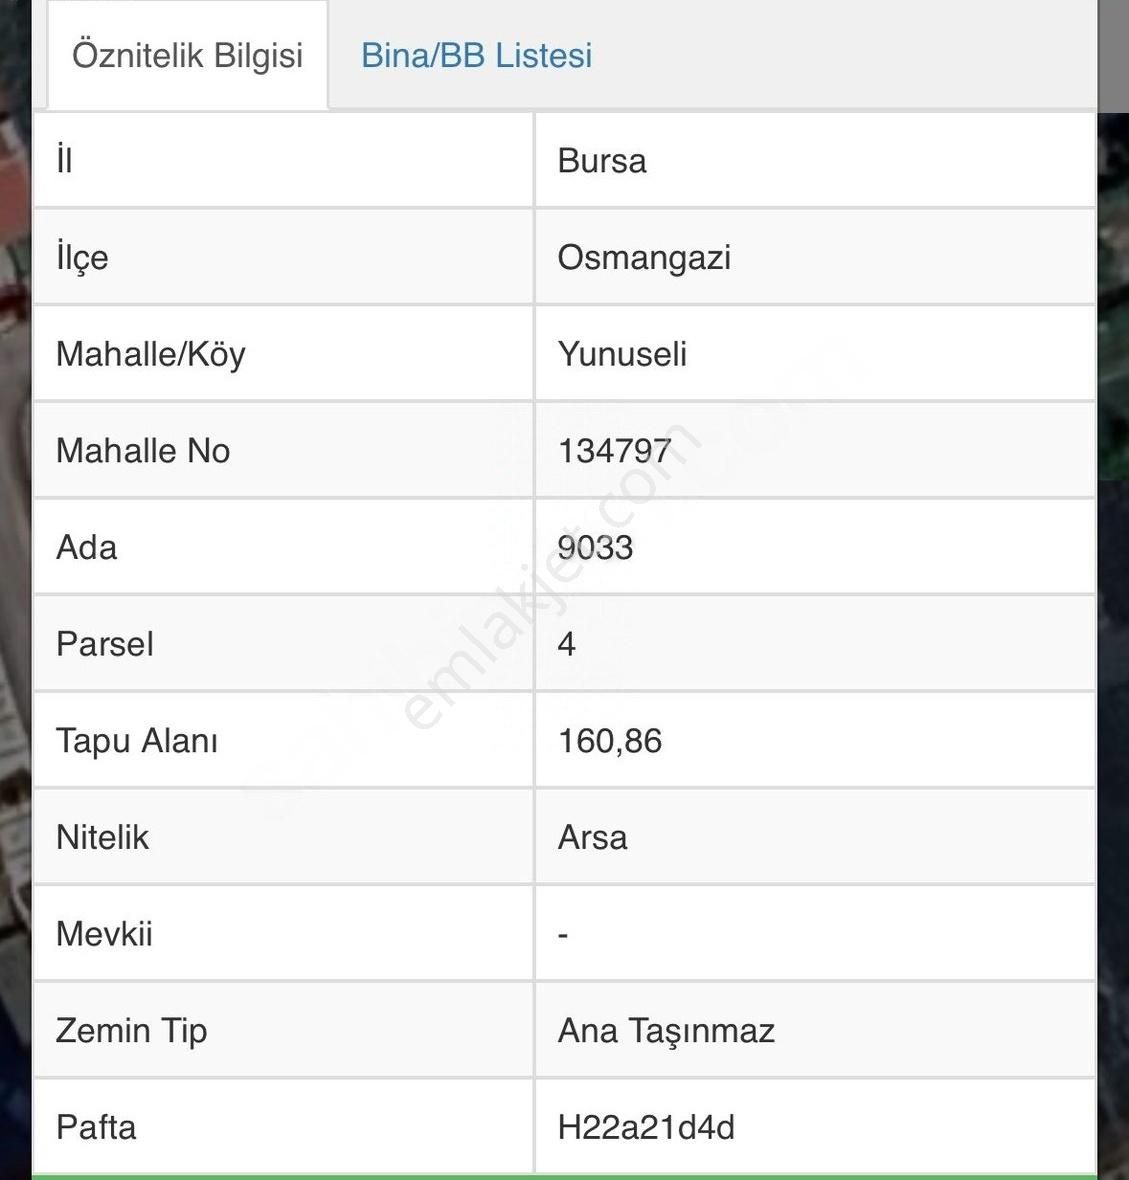Click the Osmangazi district value
1129x1180 pixels.
644,257
